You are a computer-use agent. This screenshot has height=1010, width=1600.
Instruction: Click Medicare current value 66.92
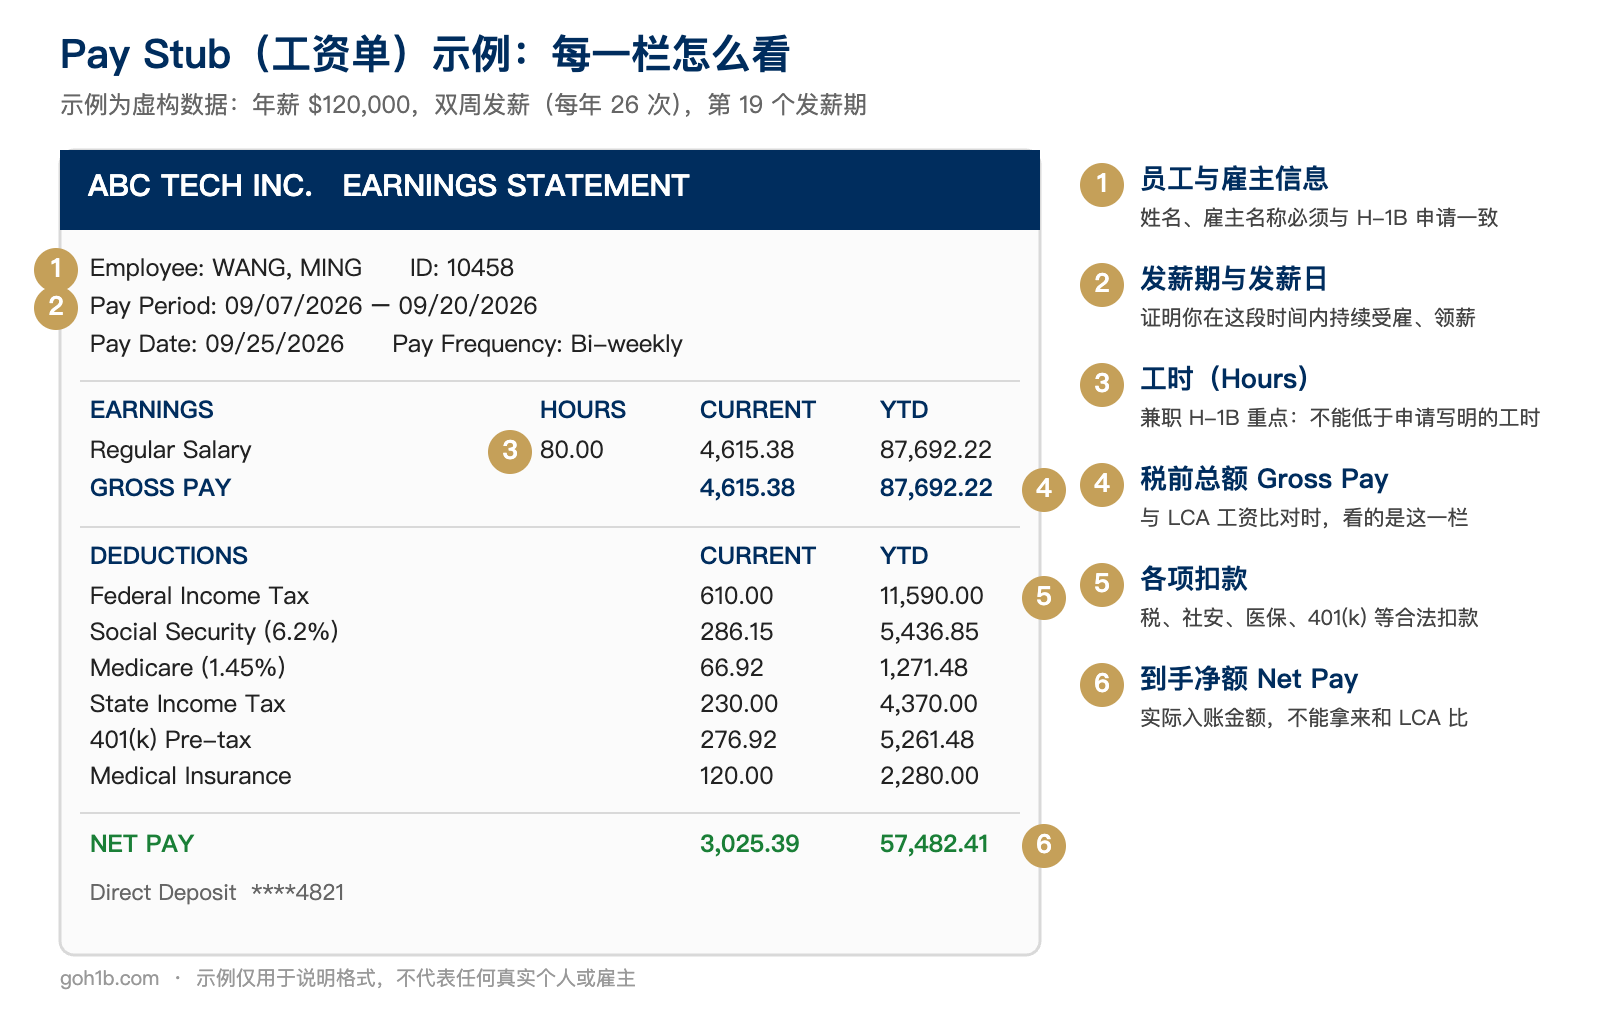click(732, 668)
